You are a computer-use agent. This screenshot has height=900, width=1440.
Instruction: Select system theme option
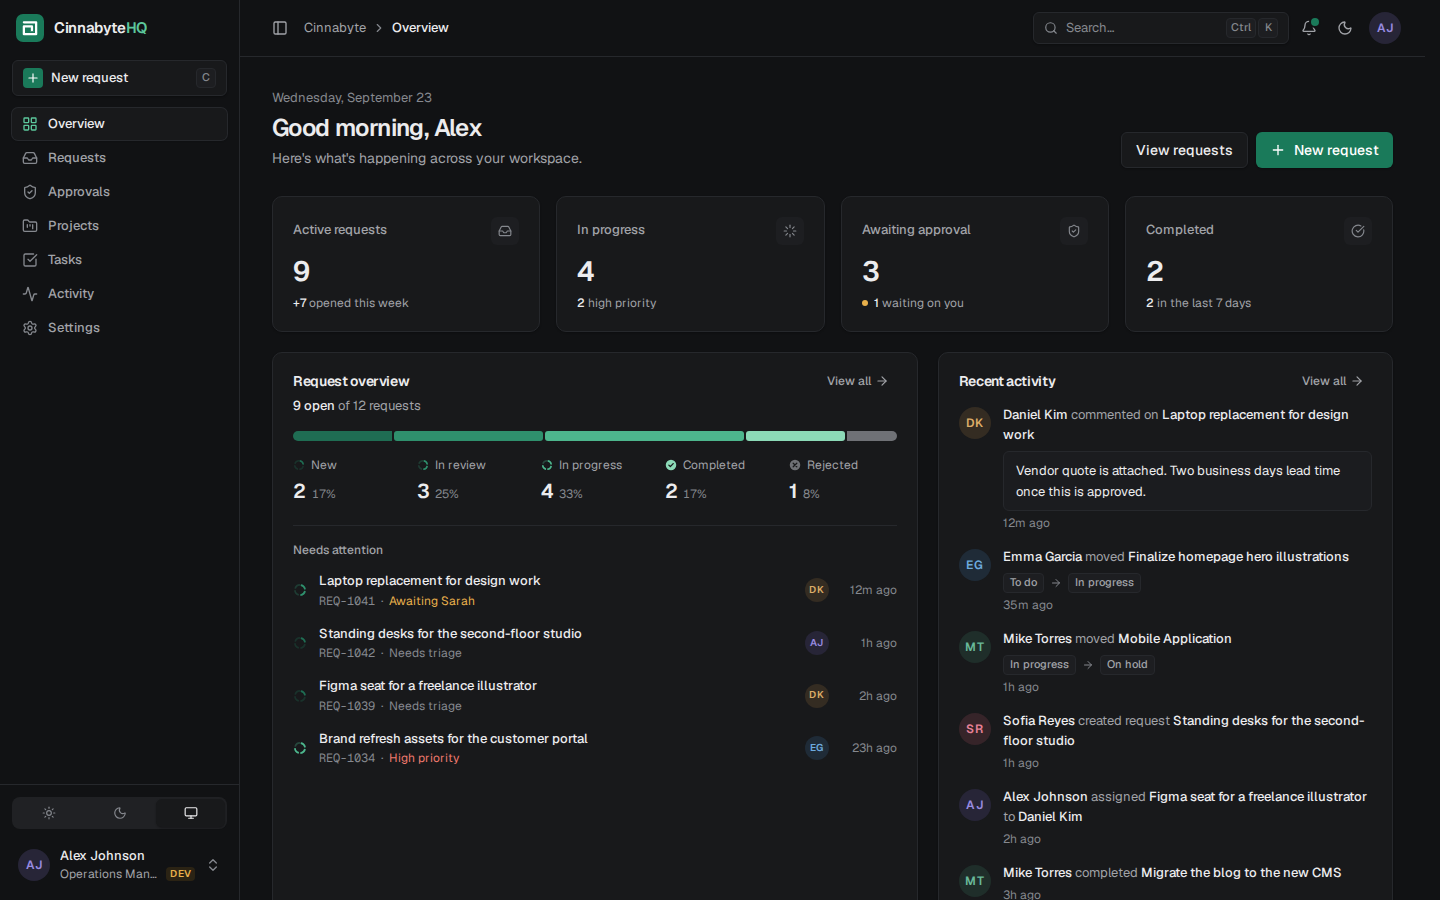click(191, 813)
